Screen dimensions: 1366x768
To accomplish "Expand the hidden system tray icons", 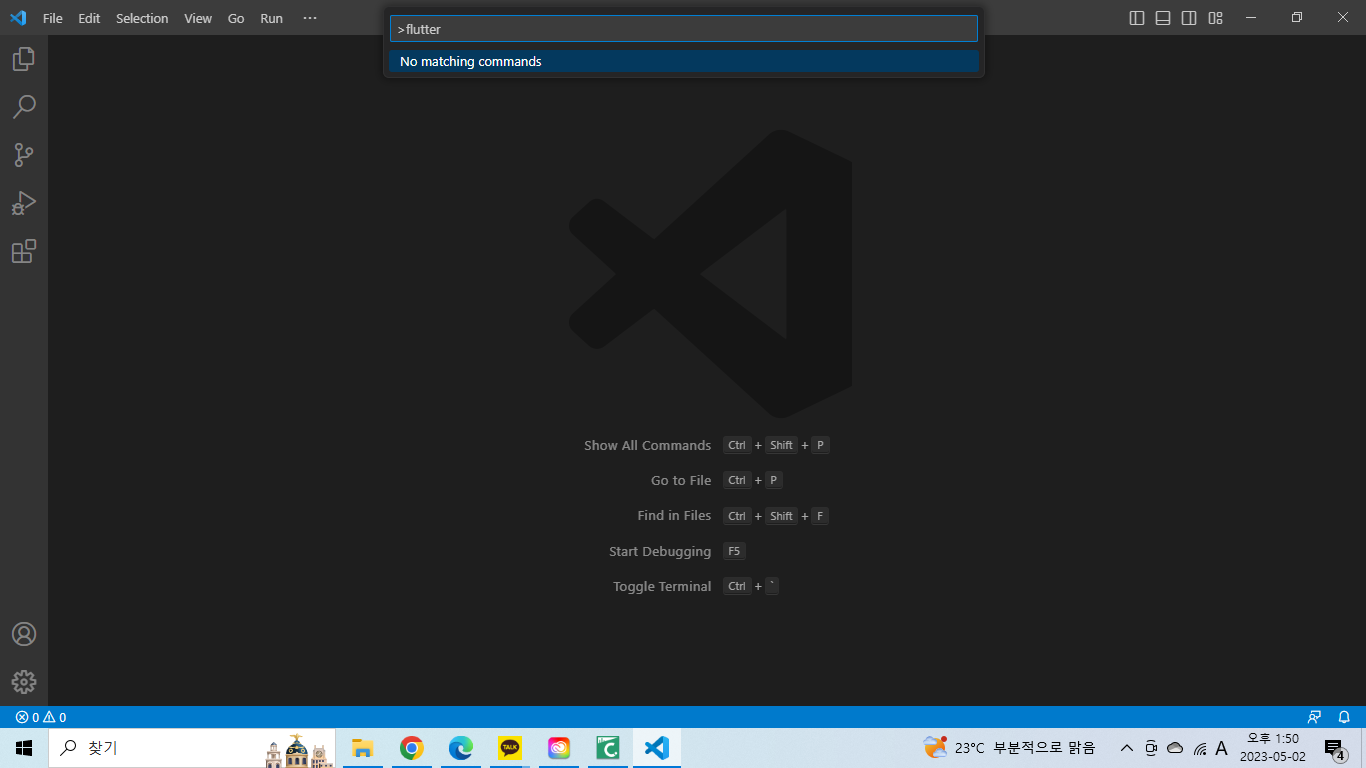I will [1127, 748].
